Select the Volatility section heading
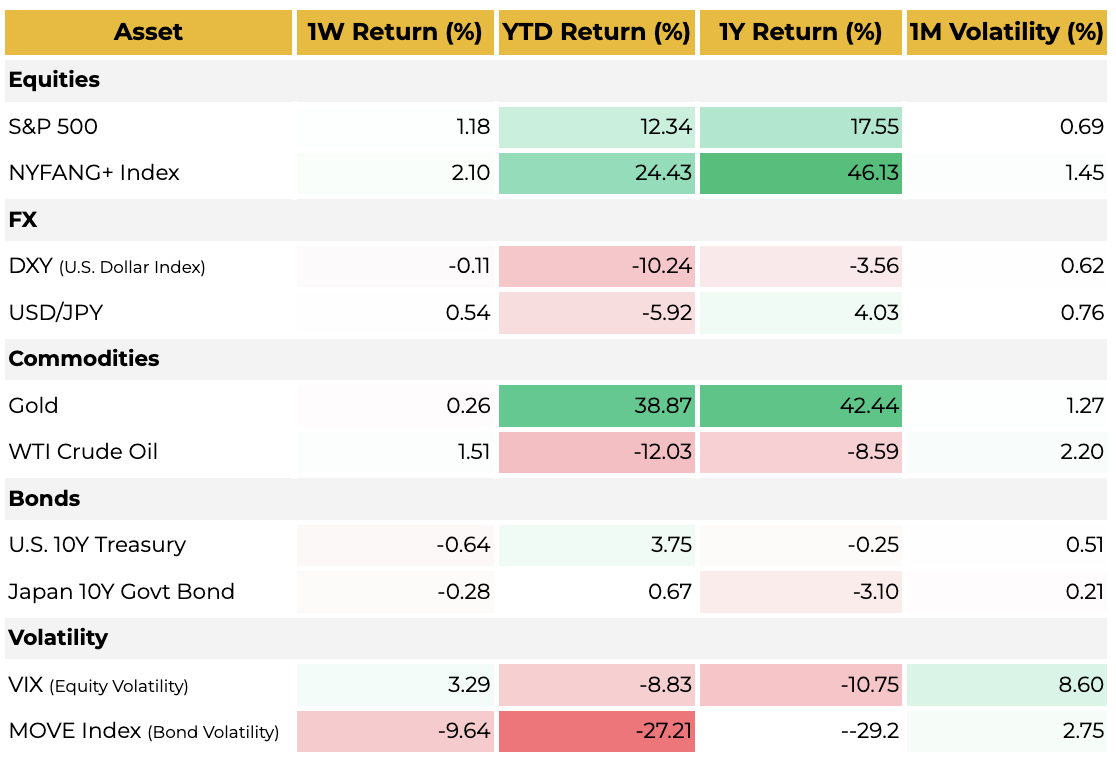 click(58, 637)
